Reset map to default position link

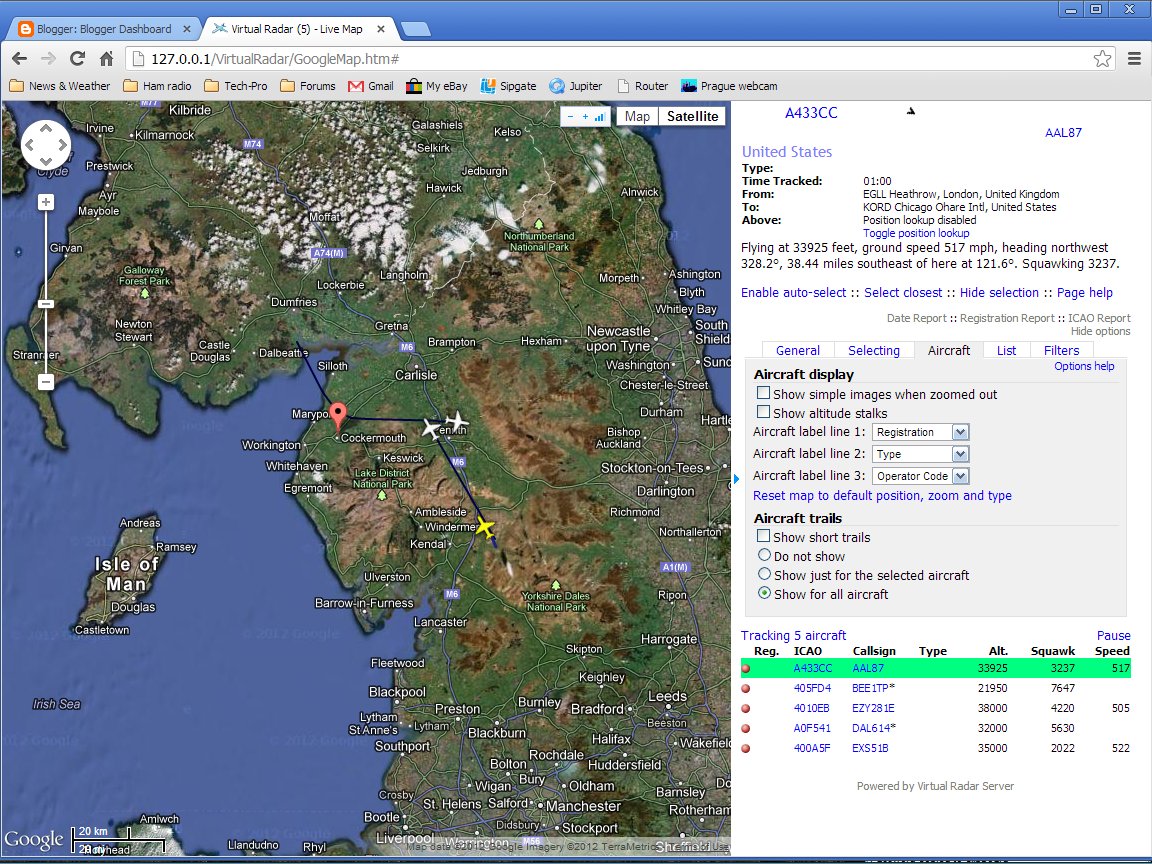(882, 496)
